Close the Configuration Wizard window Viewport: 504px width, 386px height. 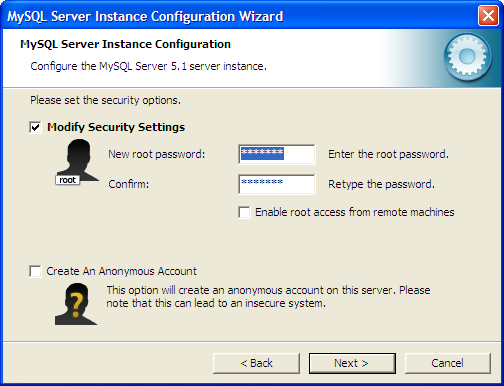(x=488, y=16)
